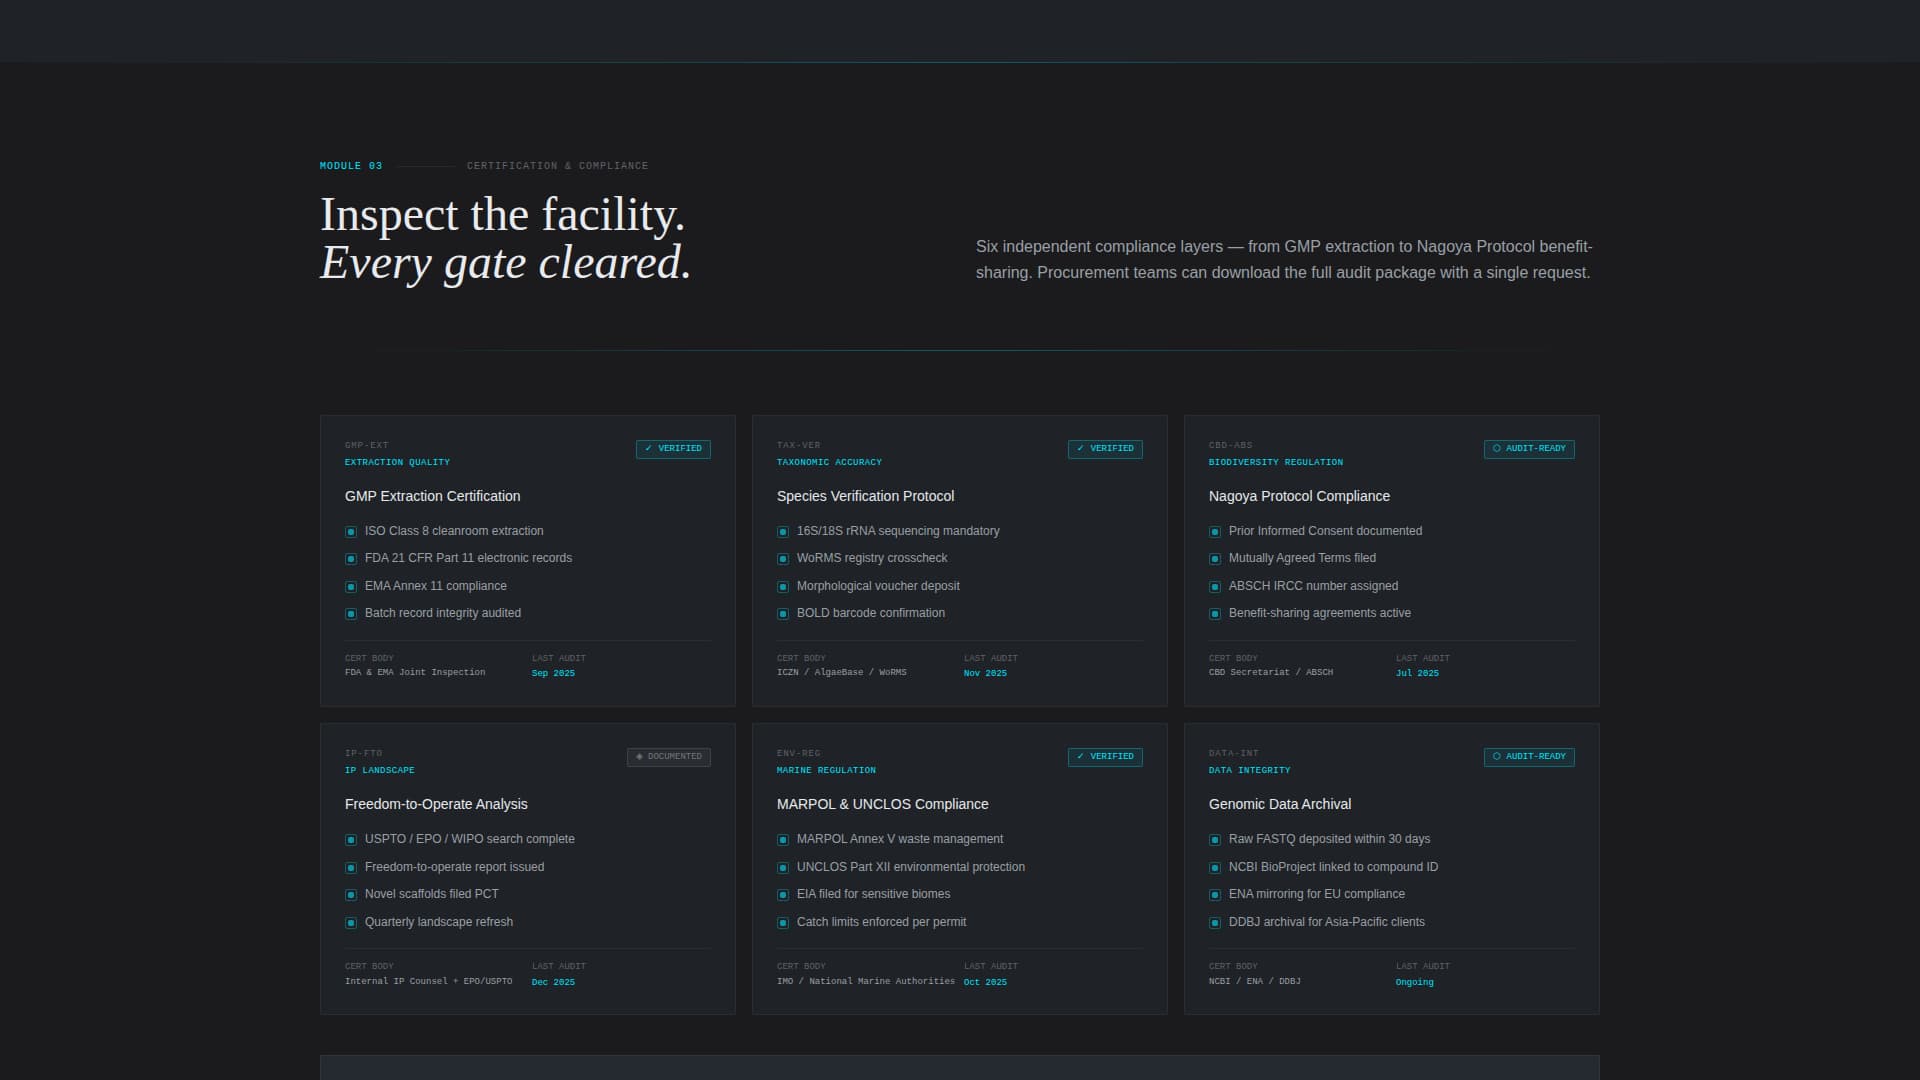Image resolution: width=1920 pixels, height=1080 pixels.
Task: Open the Sep 2025 last audit record
Action: pyautogui.click(x=553, y=673)
